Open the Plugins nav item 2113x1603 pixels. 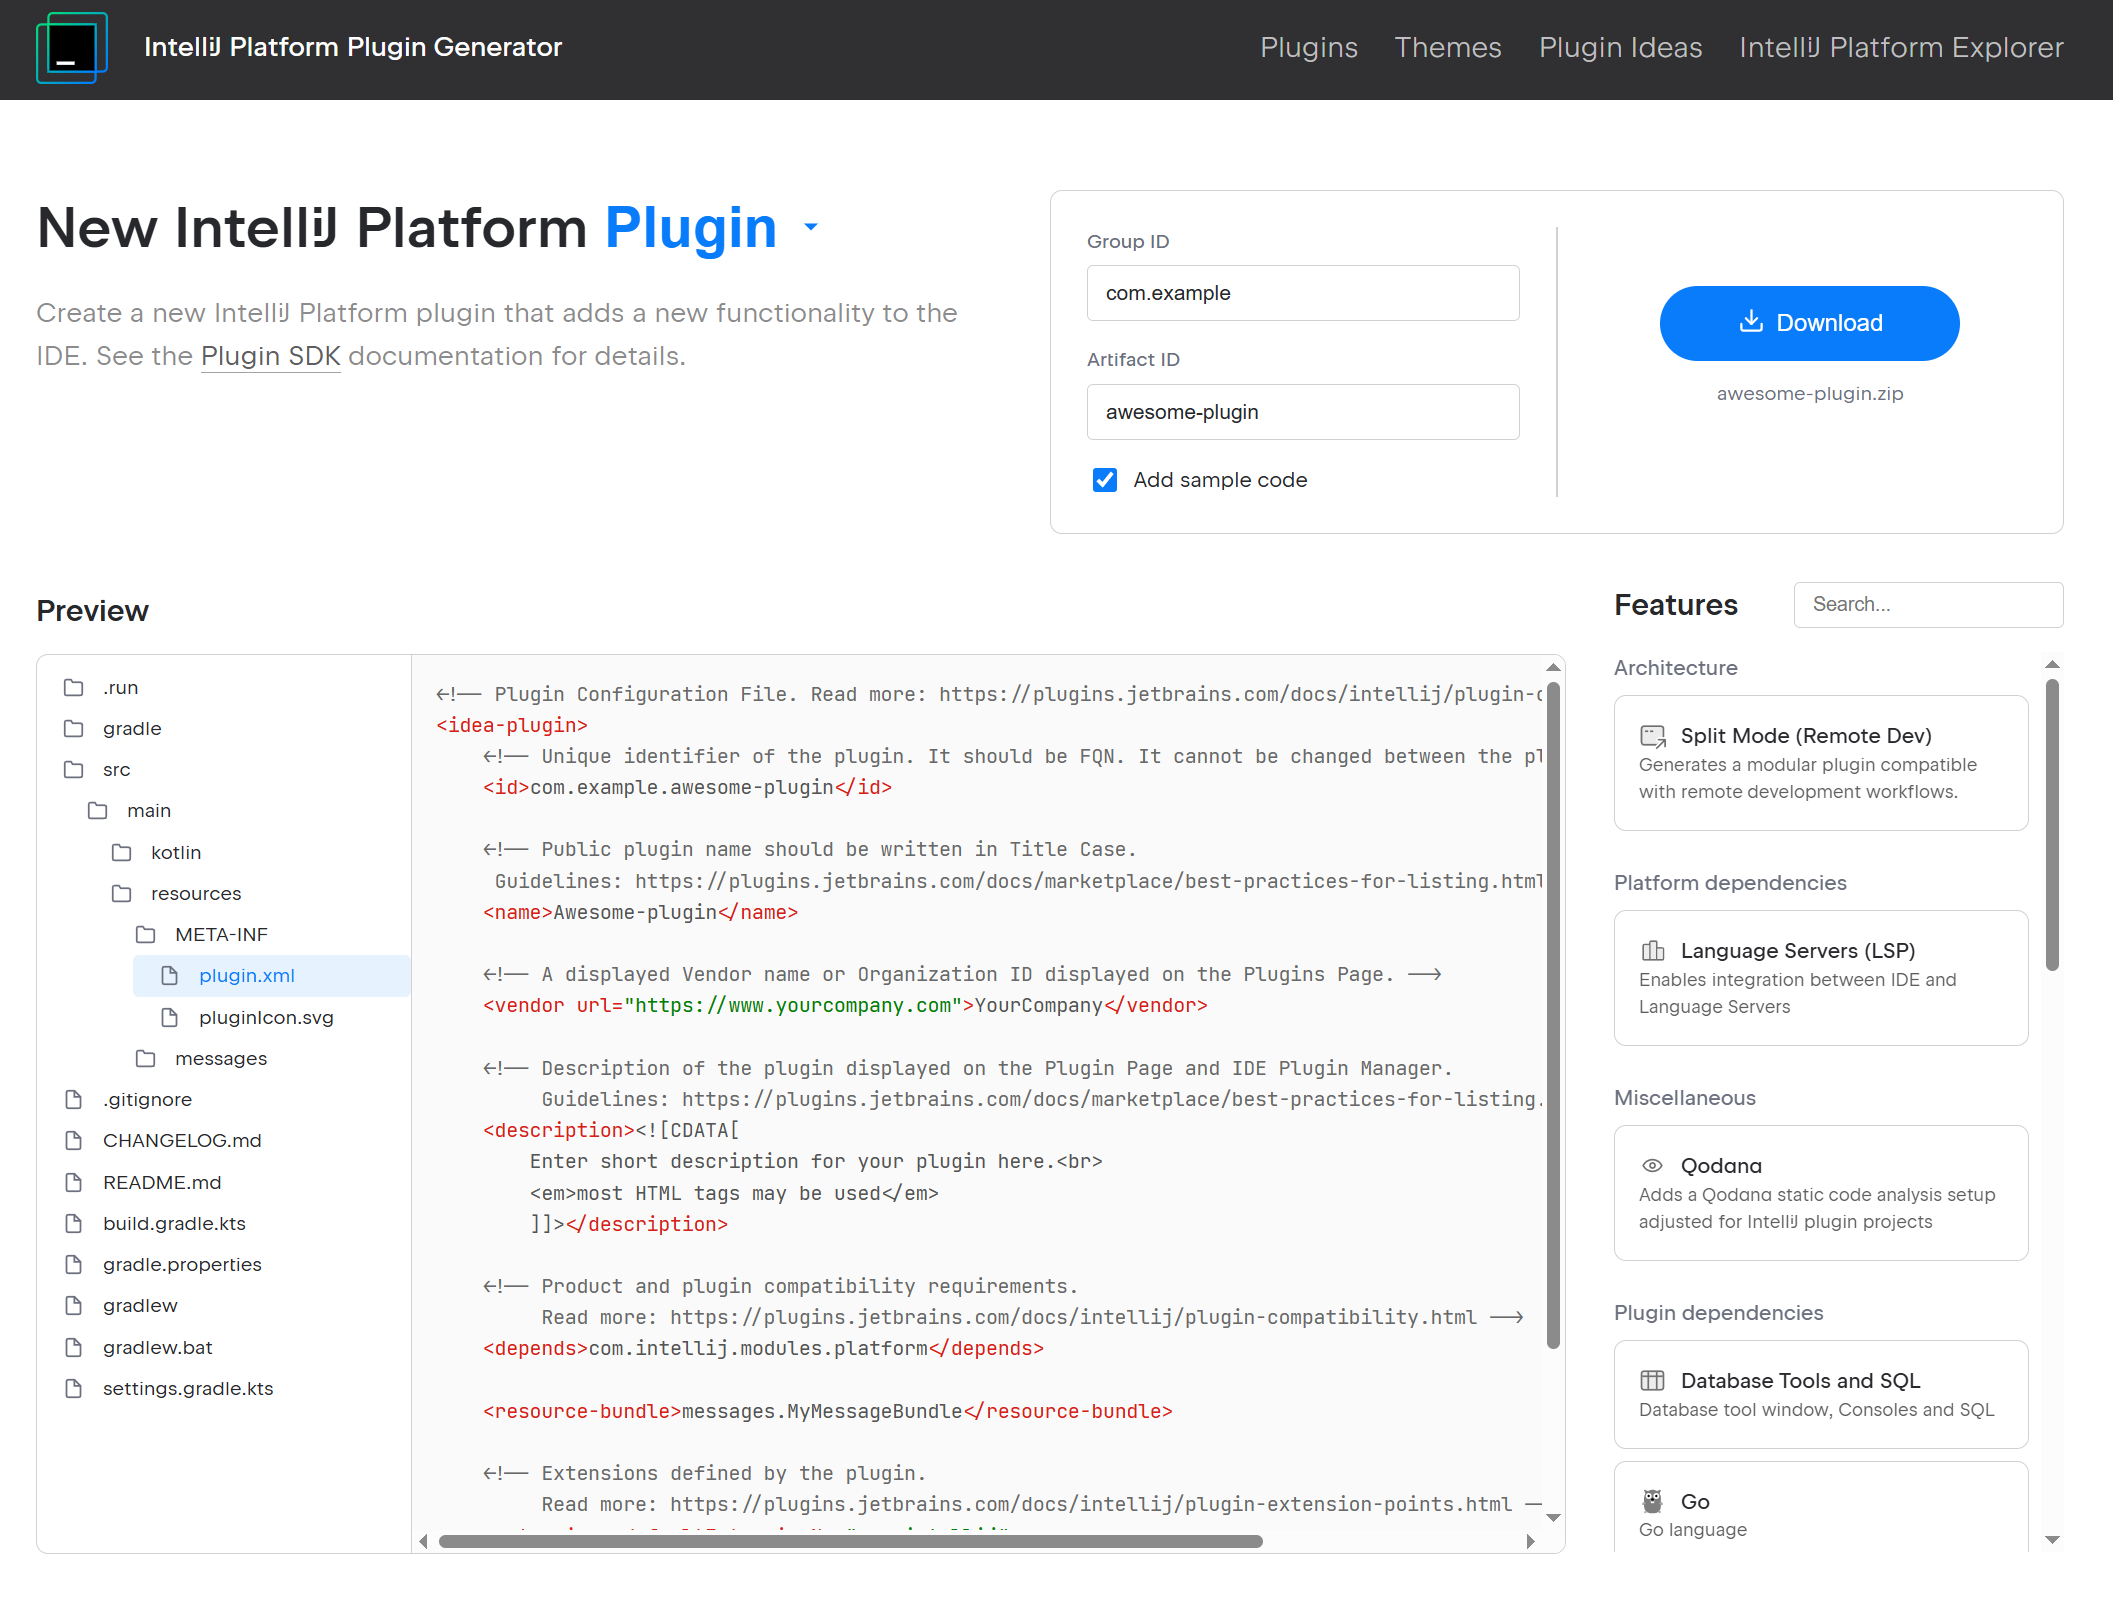[x=1309, y=48]
